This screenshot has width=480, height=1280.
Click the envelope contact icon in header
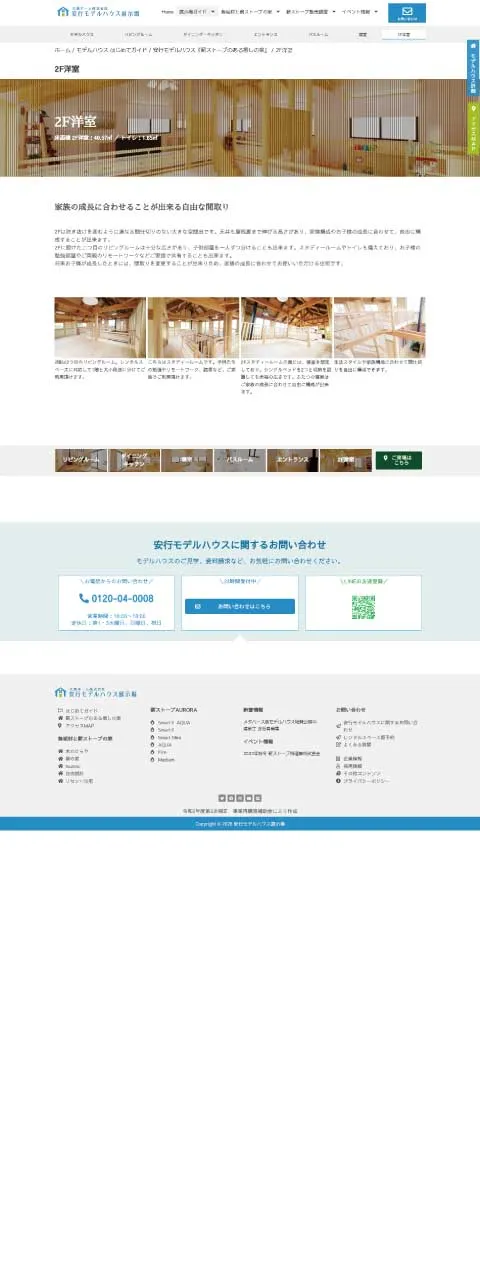tap(407, 12)
